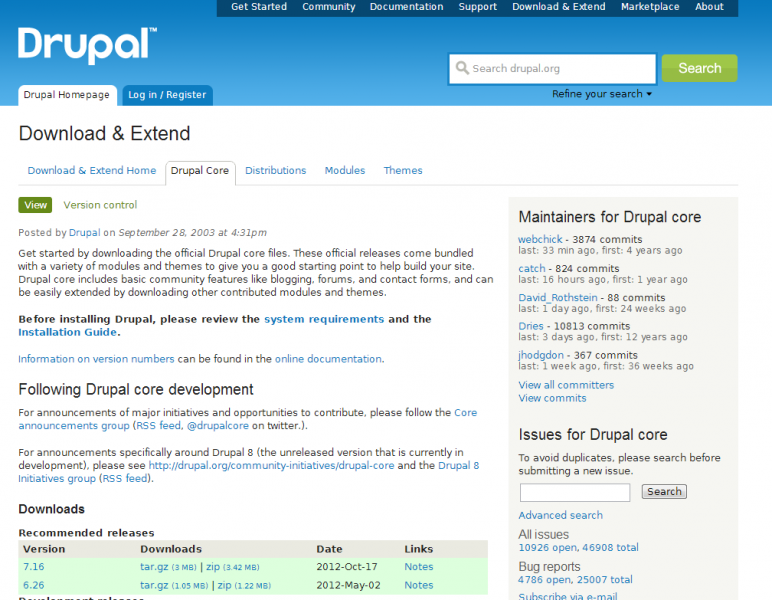Open the Get Started menu item
This screenshot has height=600, width=772.
click(x=259, y=7)
